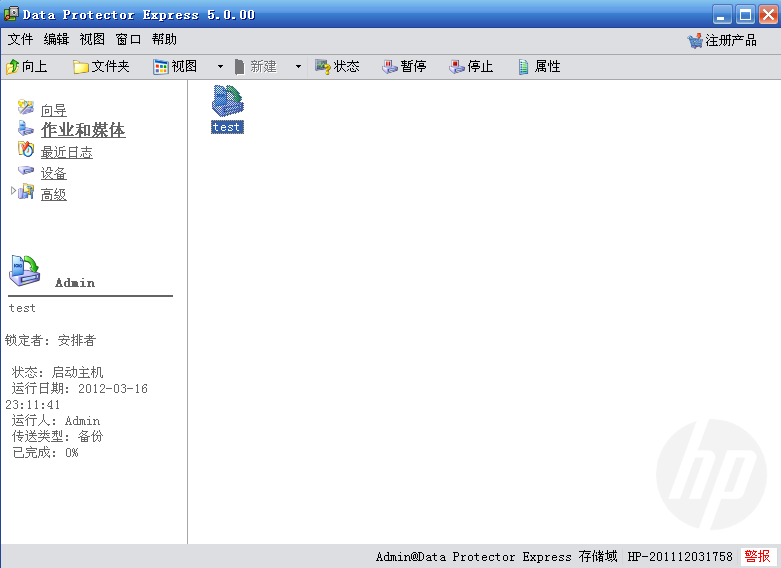Viewport: 781px width, 568px height.
Task: Click the test label under the job icon
Action: point(227,127)
